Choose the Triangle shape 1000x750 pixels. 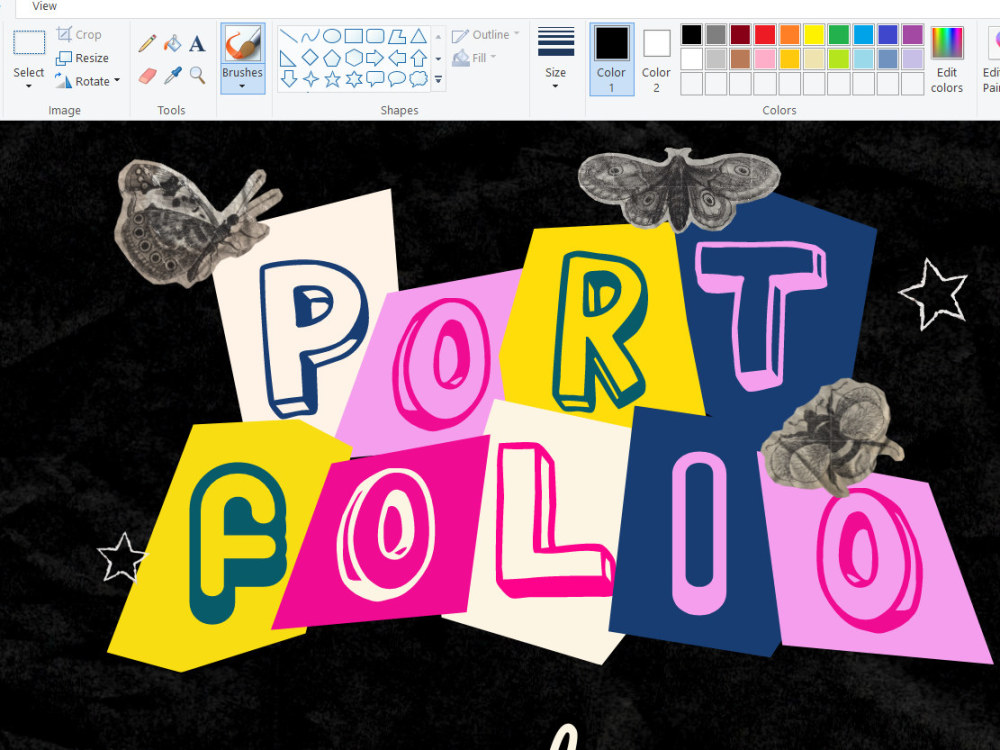coord(418,36)
